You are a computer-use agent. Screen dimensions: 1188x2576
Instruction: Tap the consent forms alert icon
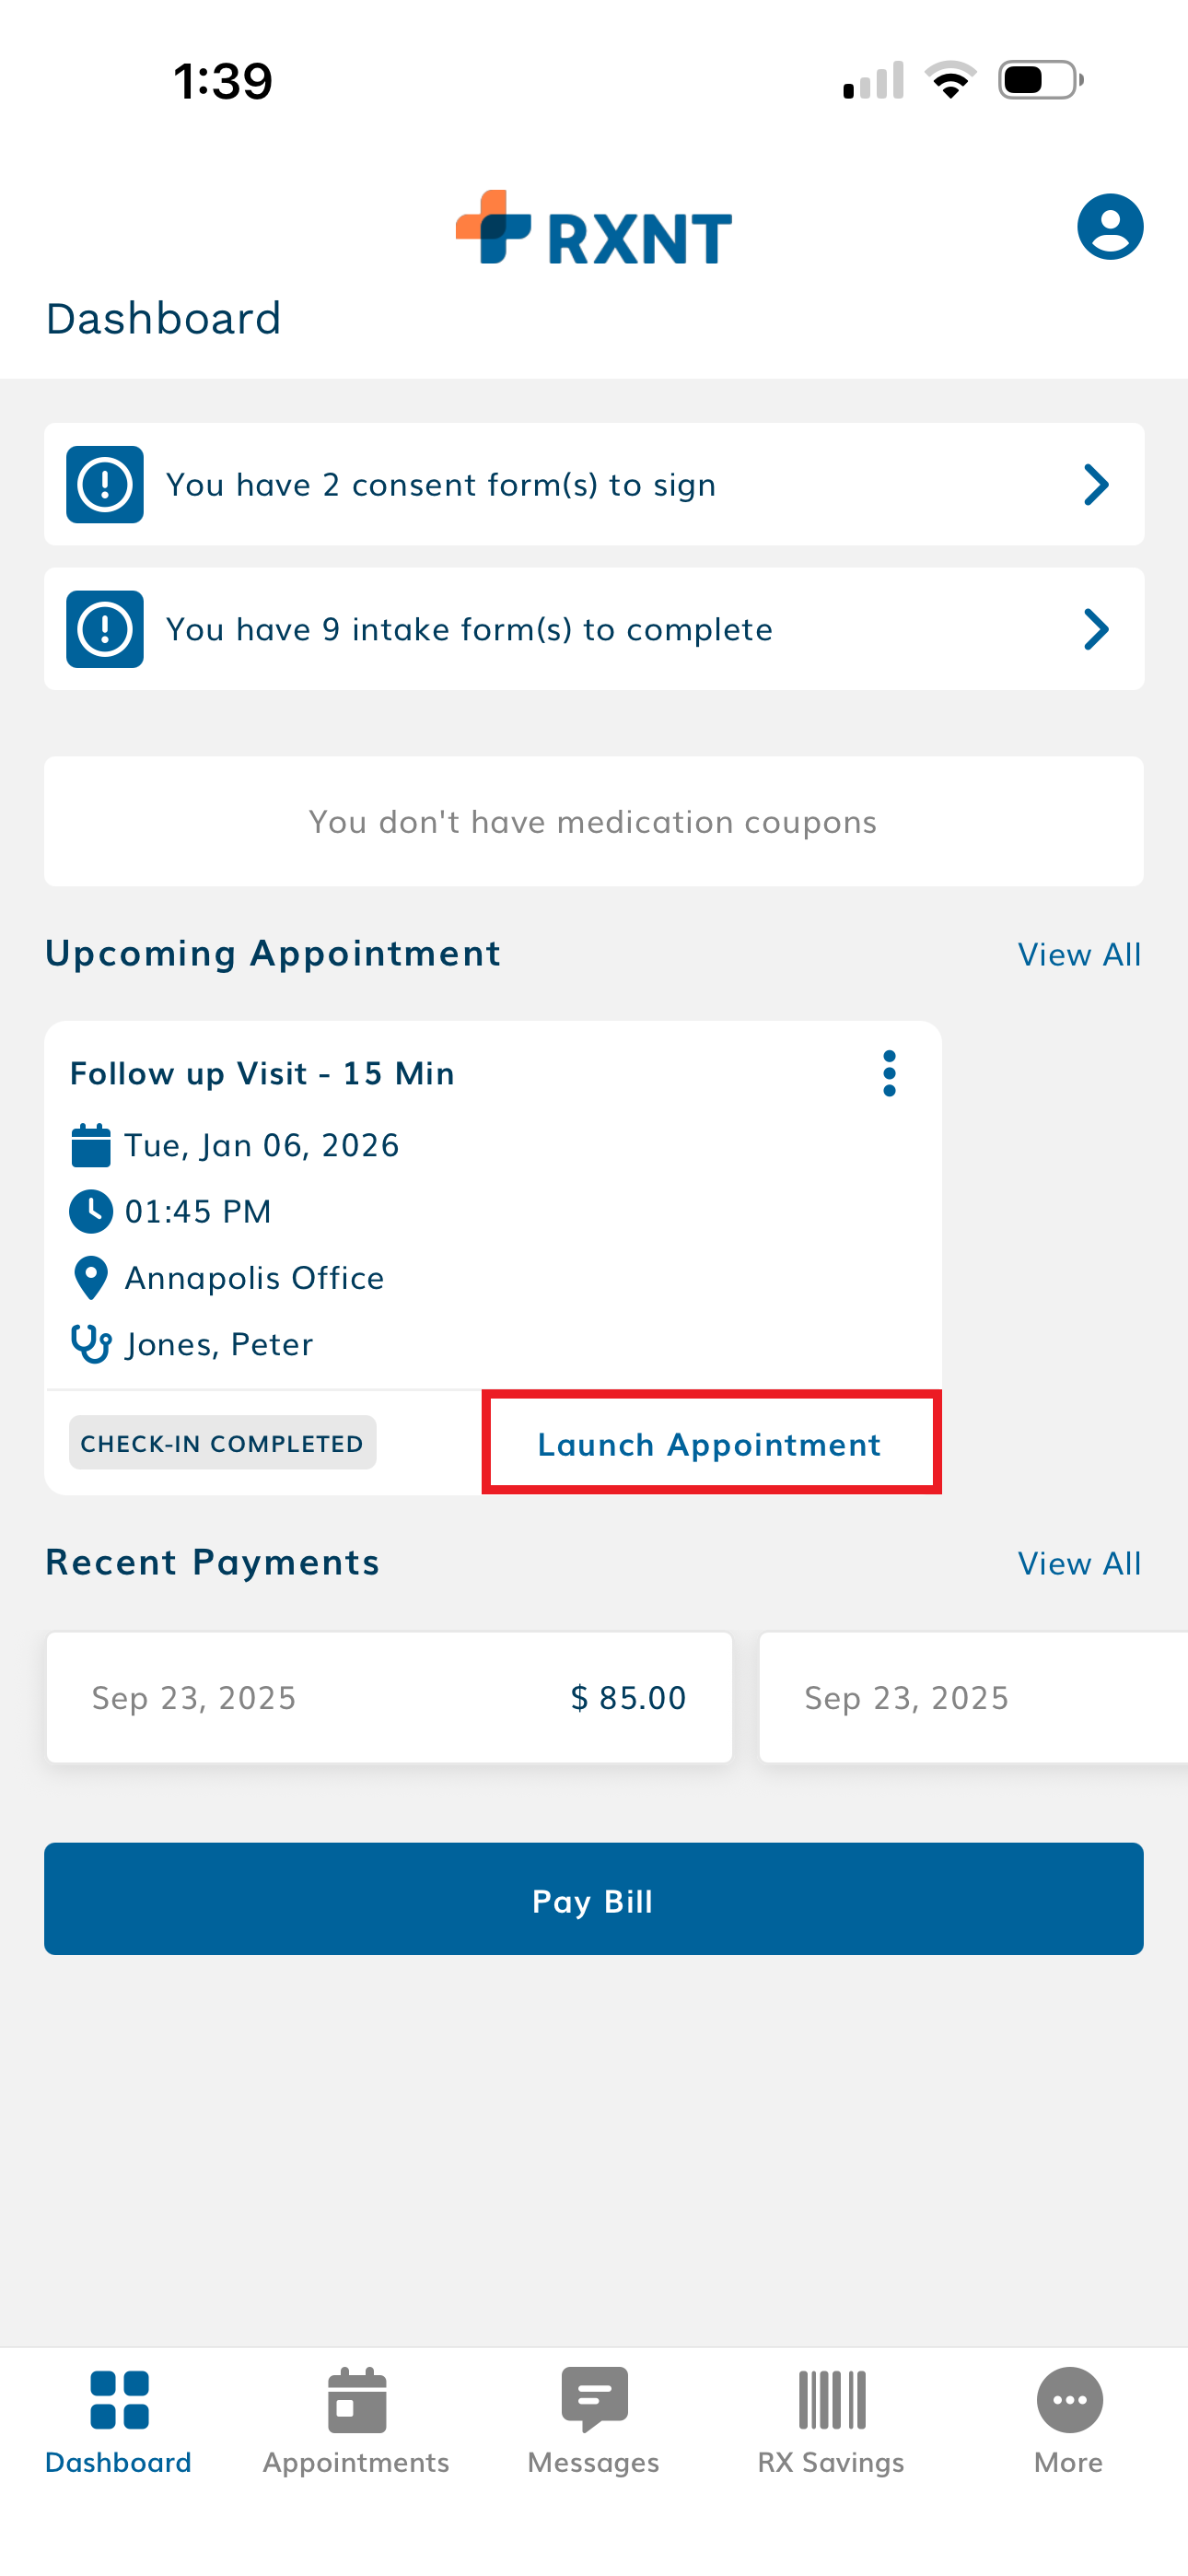[x=105, y=485]
